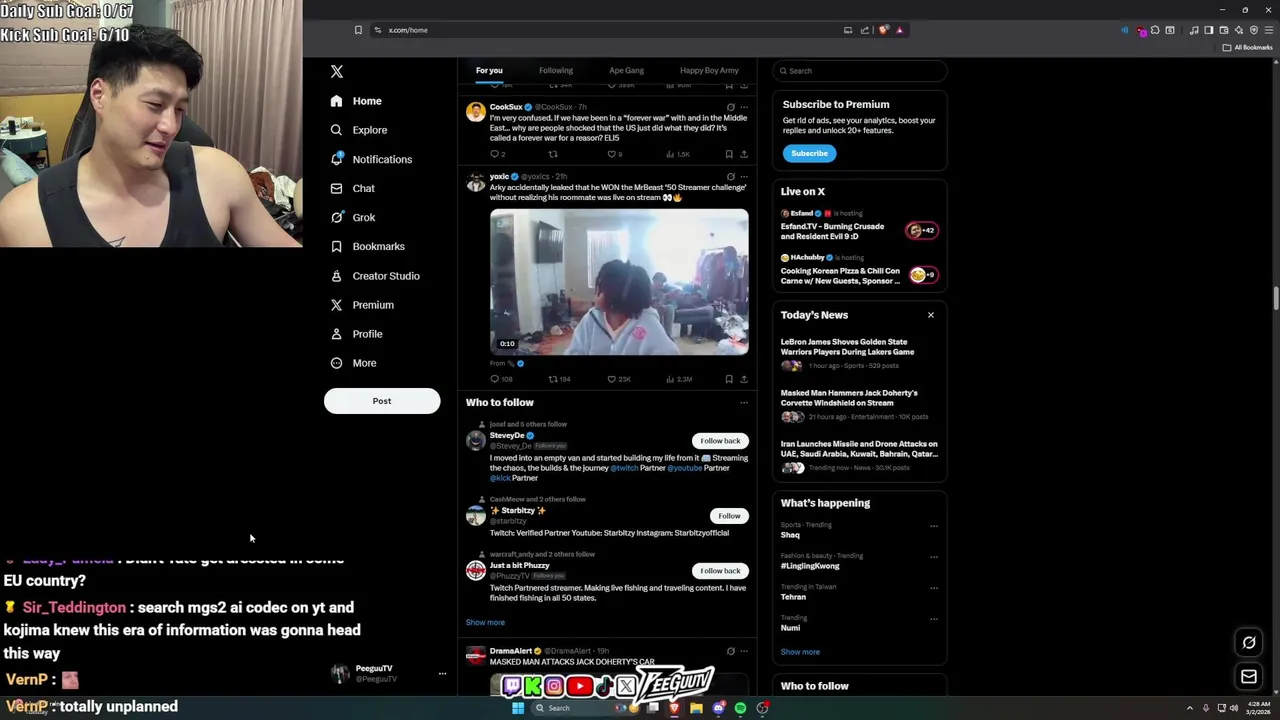Open Creator Studio in the sidebar
Screen dimensions: 1280x720
(x=375, y=276)
